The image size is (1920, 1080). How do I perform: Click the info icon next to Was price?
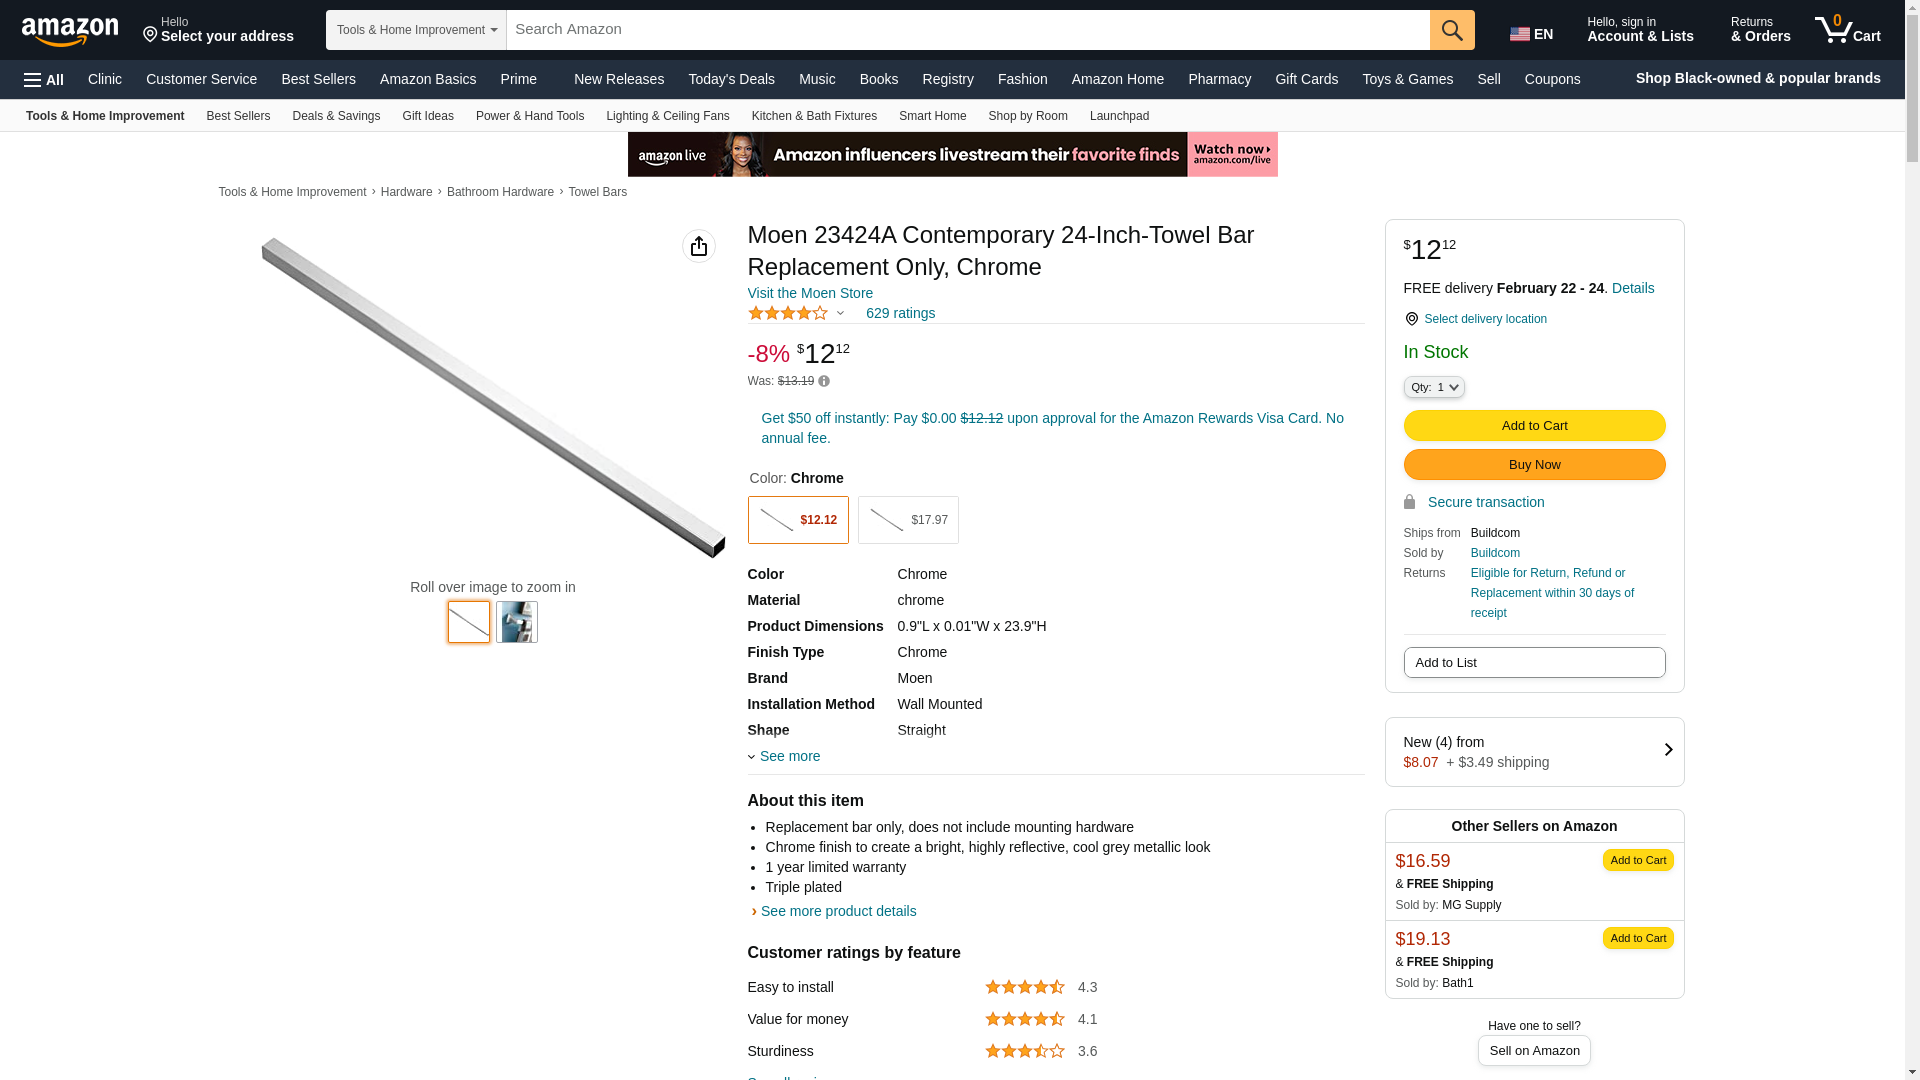824,381
